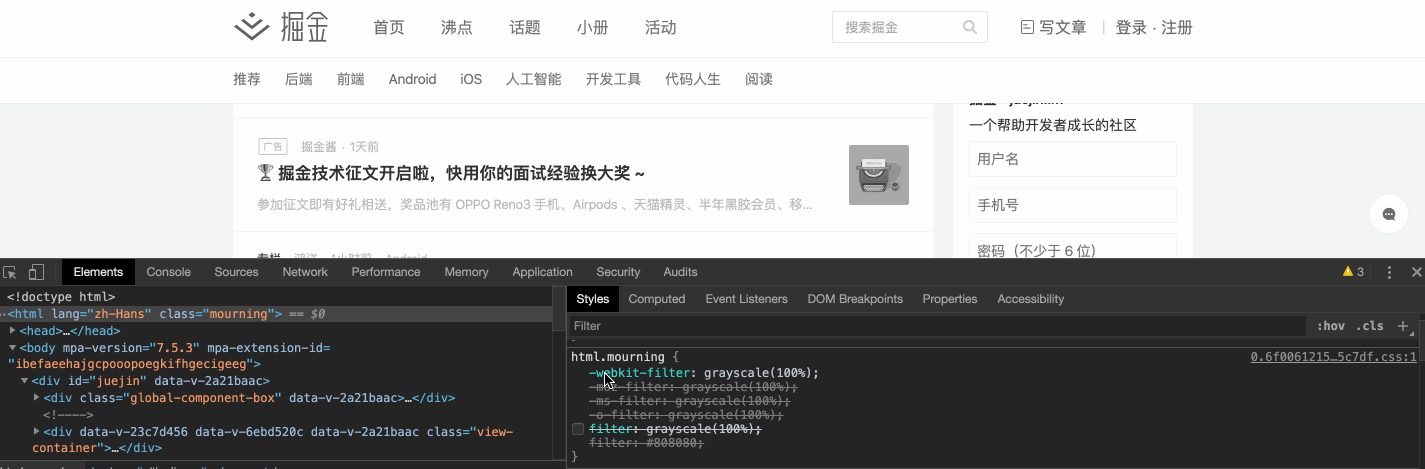1425x469 pixels.
Task: Select the 人工智能 category
Action: coord(534,79)
